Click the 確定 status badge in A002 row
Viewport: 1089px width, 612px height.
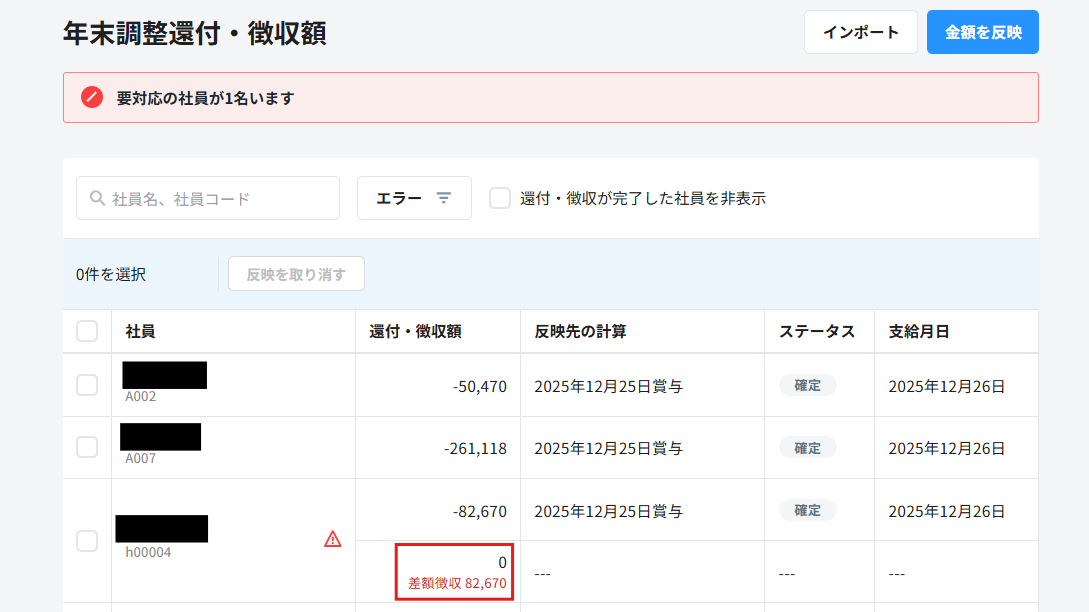(x=807, y=385)
